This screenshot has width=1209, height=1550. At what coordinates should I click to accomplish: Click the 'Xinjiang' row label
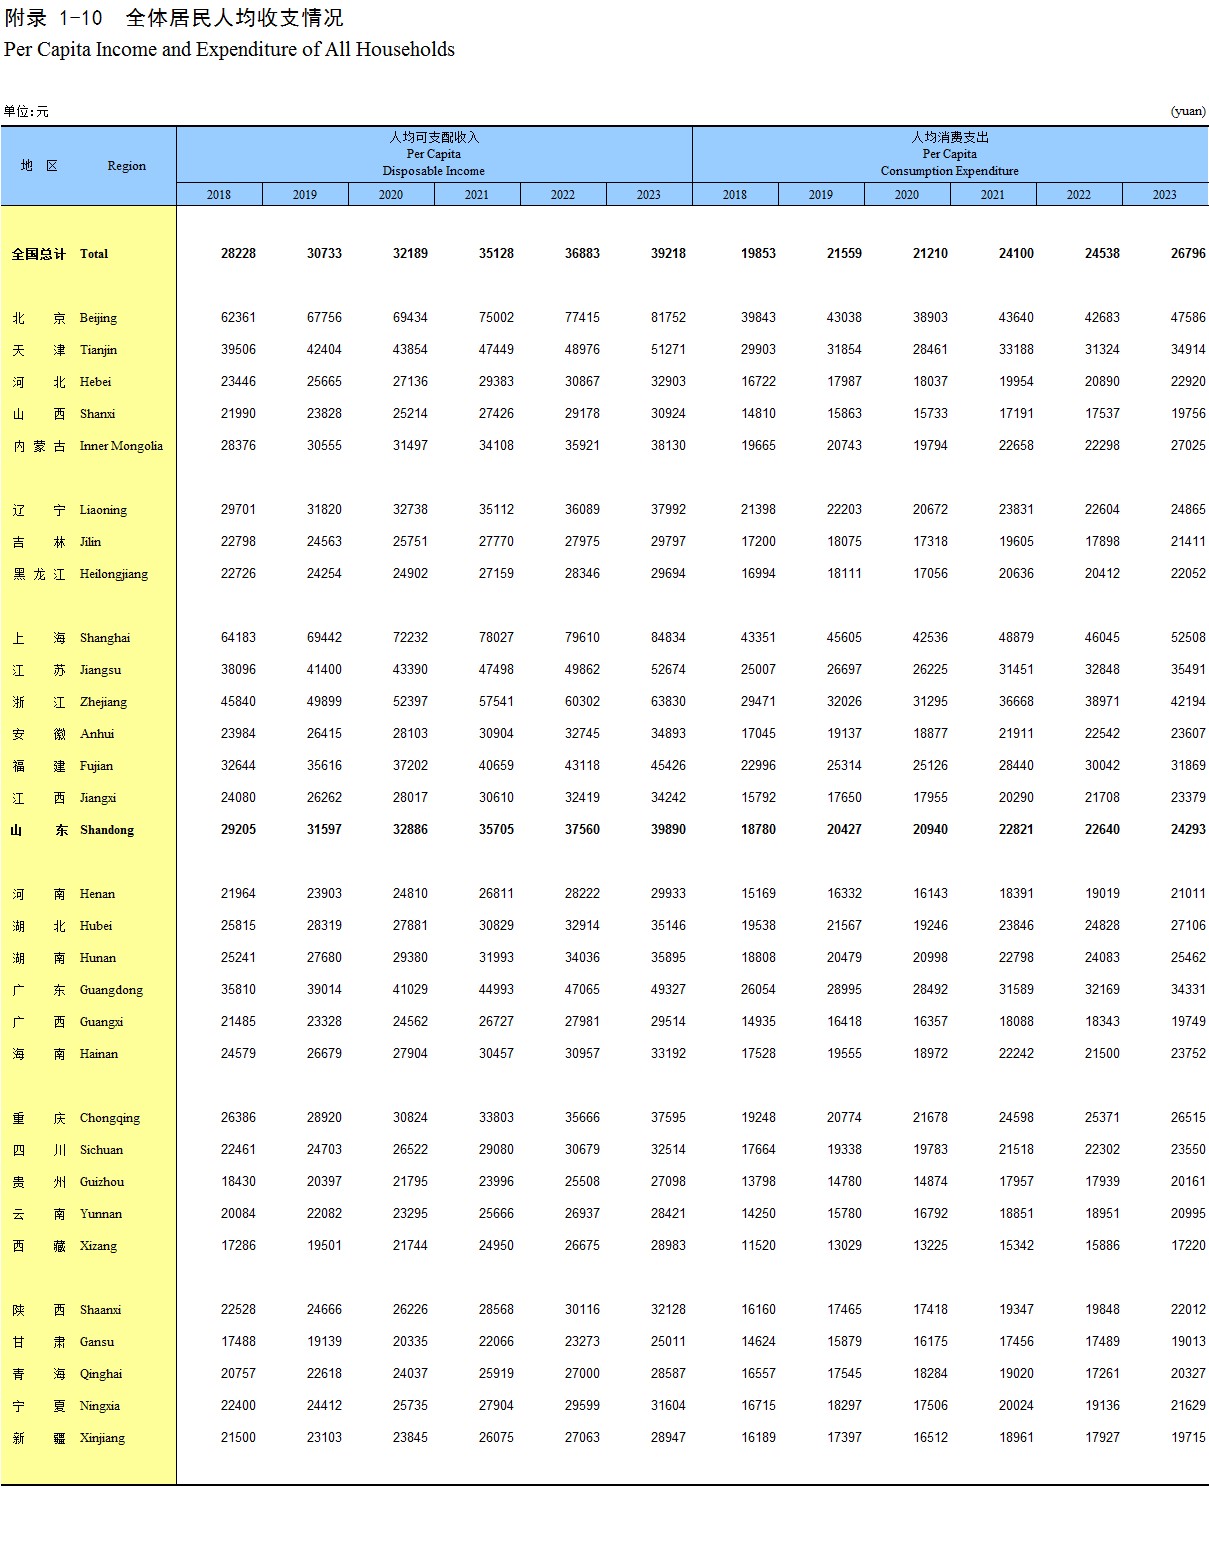(102, 1438)
